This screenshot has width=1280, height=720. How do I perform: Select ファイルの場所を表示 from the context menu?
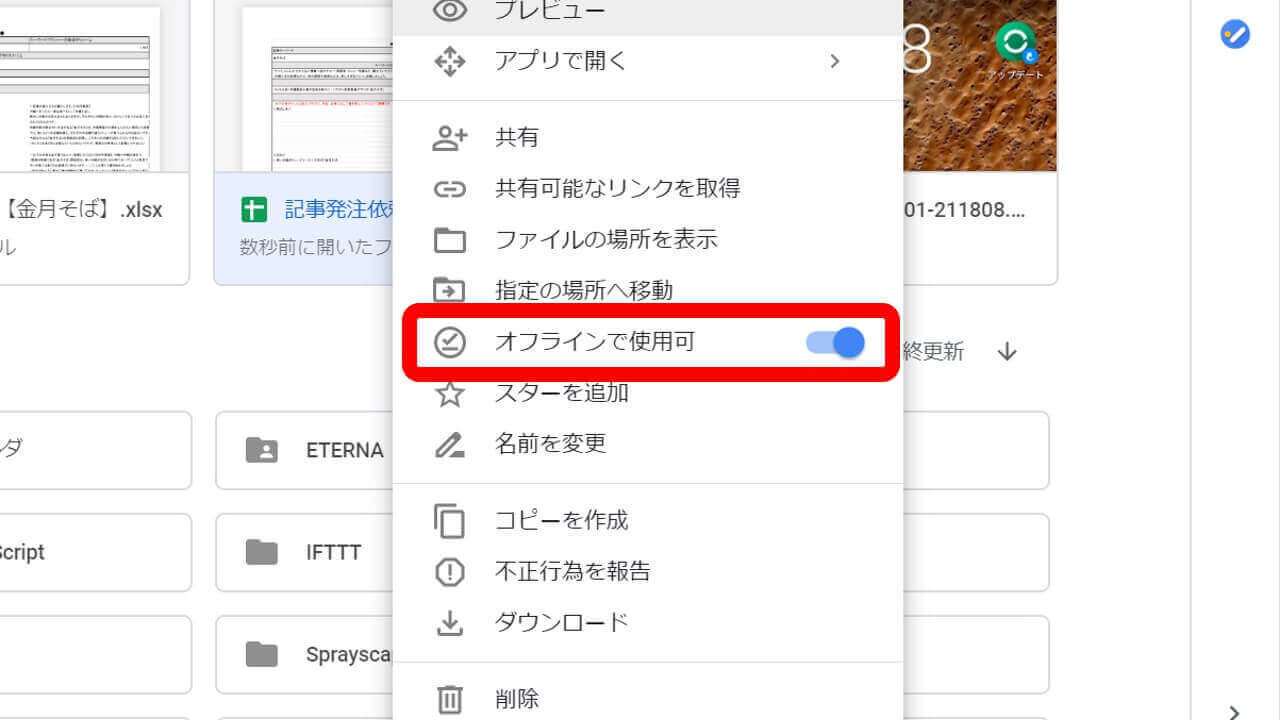606,240
